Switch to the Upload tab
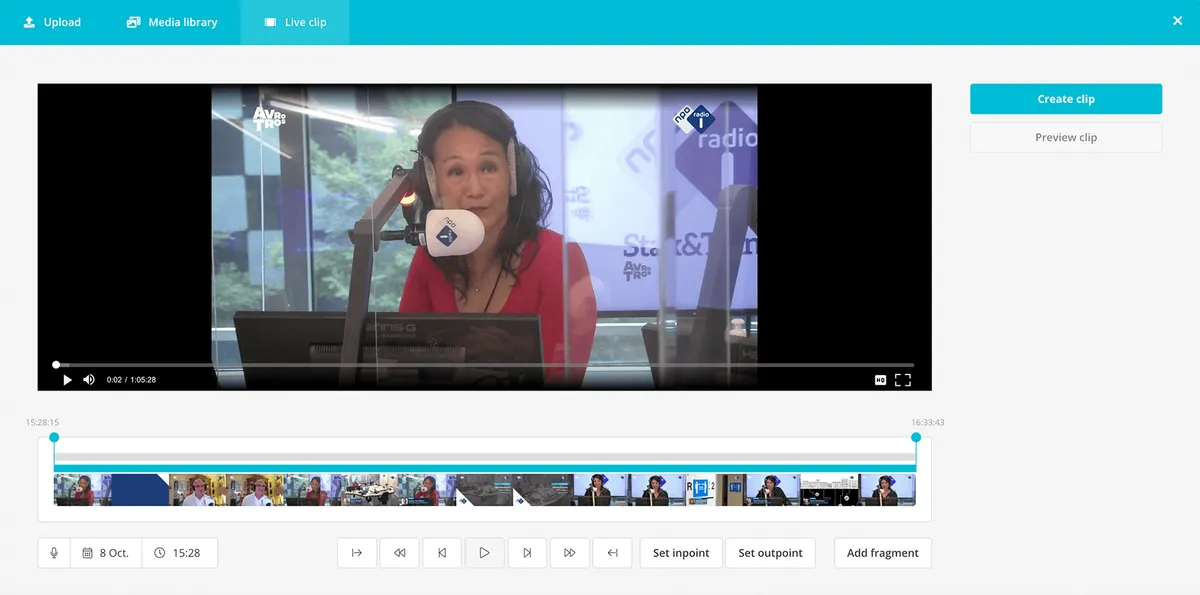Image resolution: width=1200 pixels, height=595 pixels. pyautogui.click(x=52, y=22)
